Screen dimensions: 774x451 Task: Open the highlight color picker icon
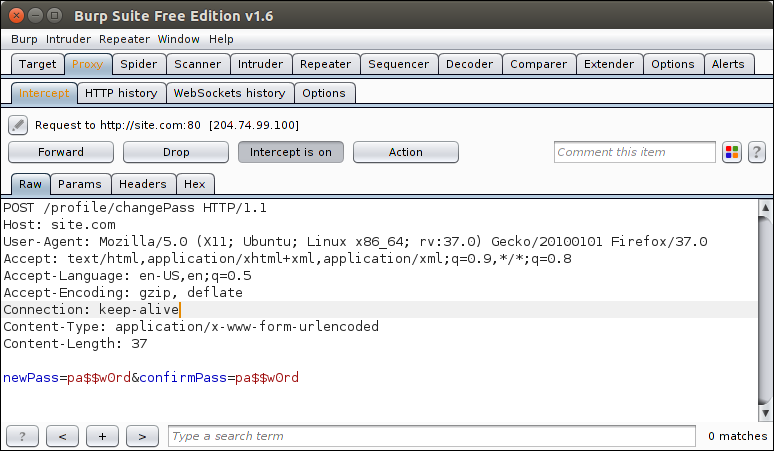pyautogui.click(x=732, y=152)
